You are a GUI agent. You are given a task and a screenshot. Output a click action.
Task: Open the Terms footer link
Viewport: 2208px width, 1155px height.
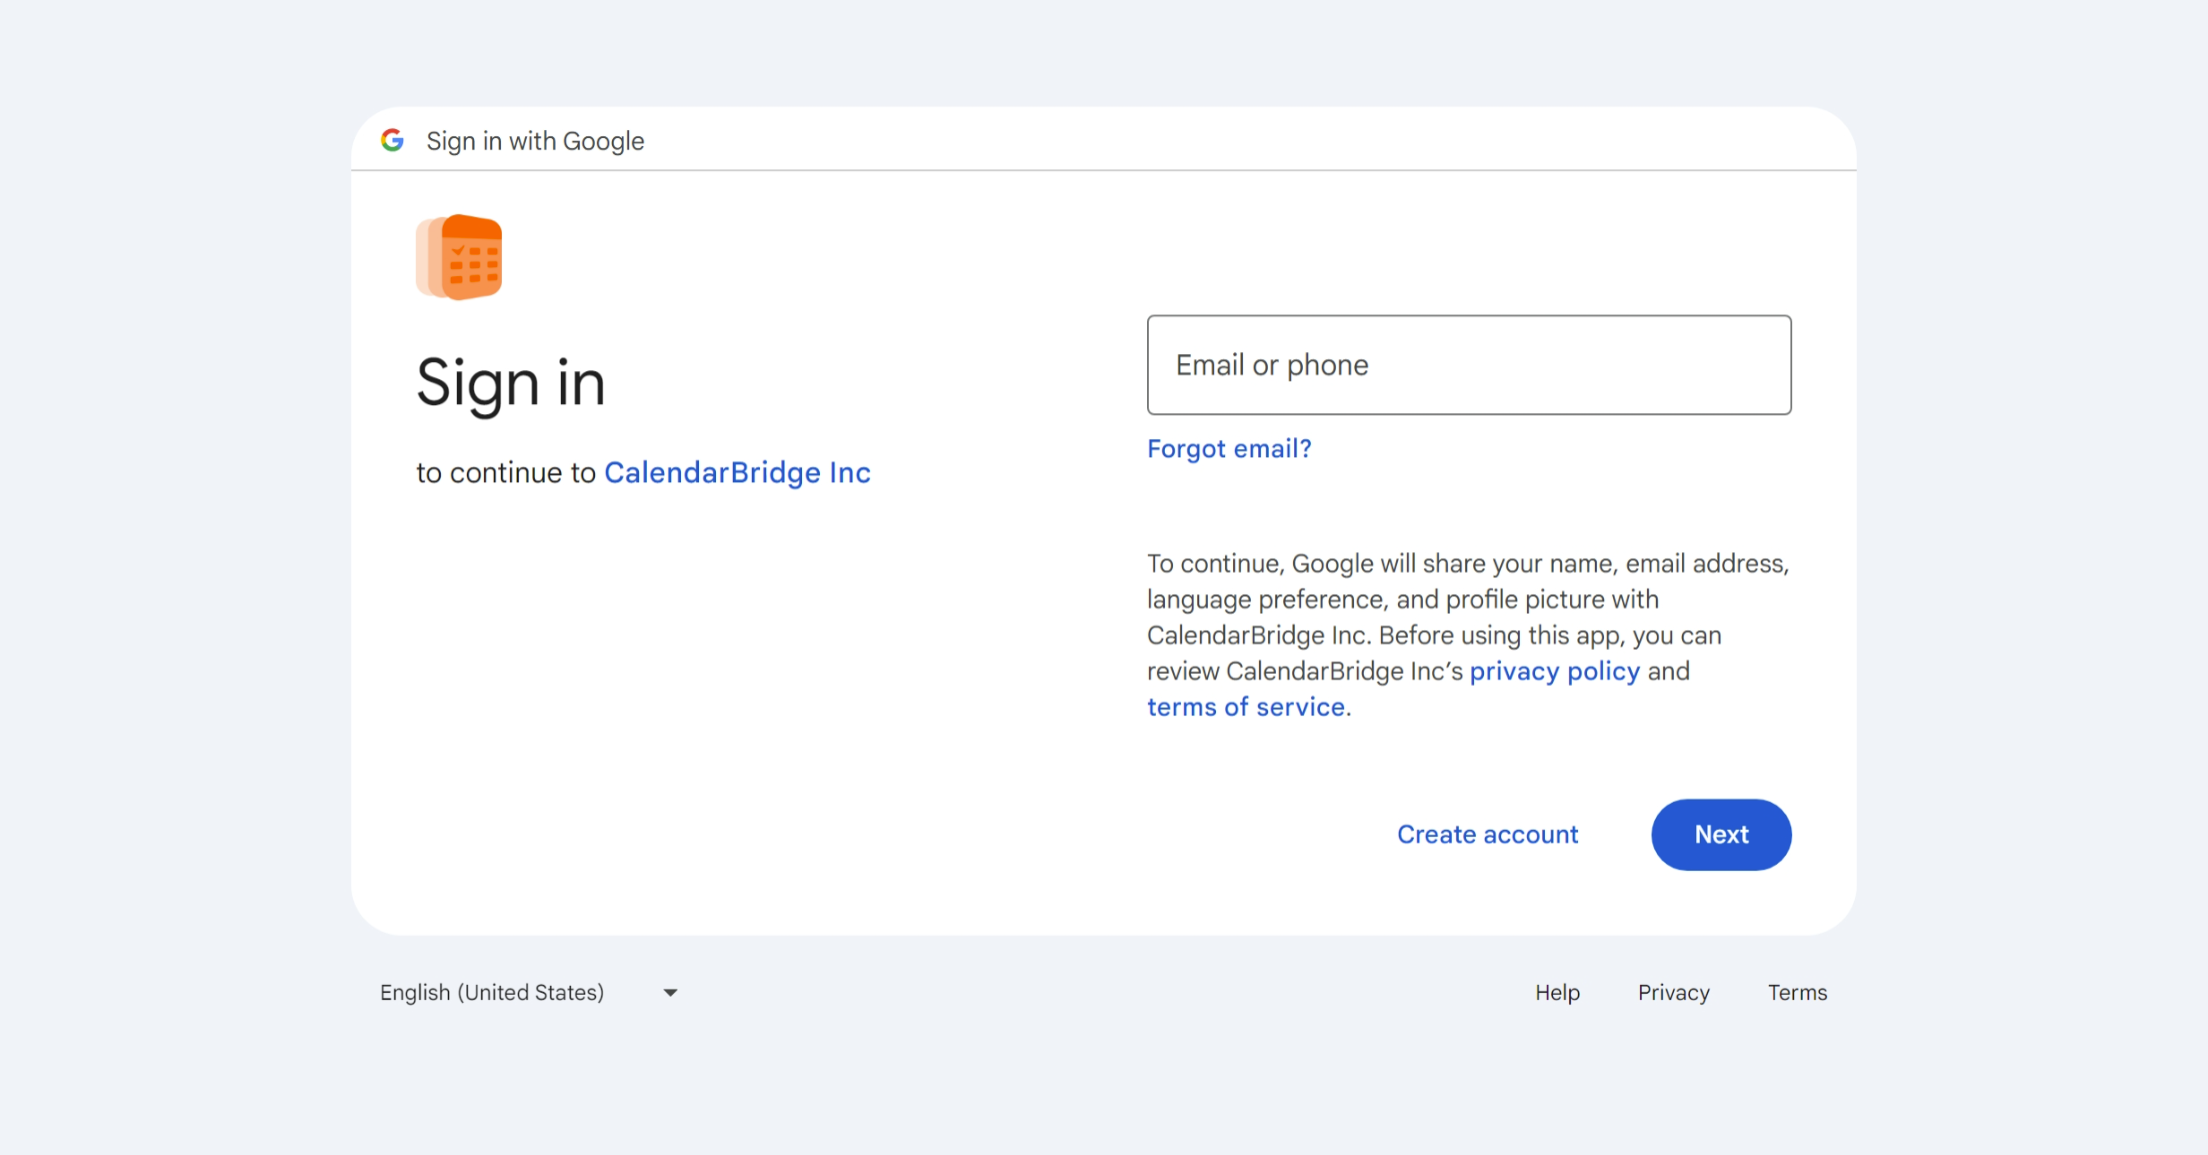[x=1797, y=993]
